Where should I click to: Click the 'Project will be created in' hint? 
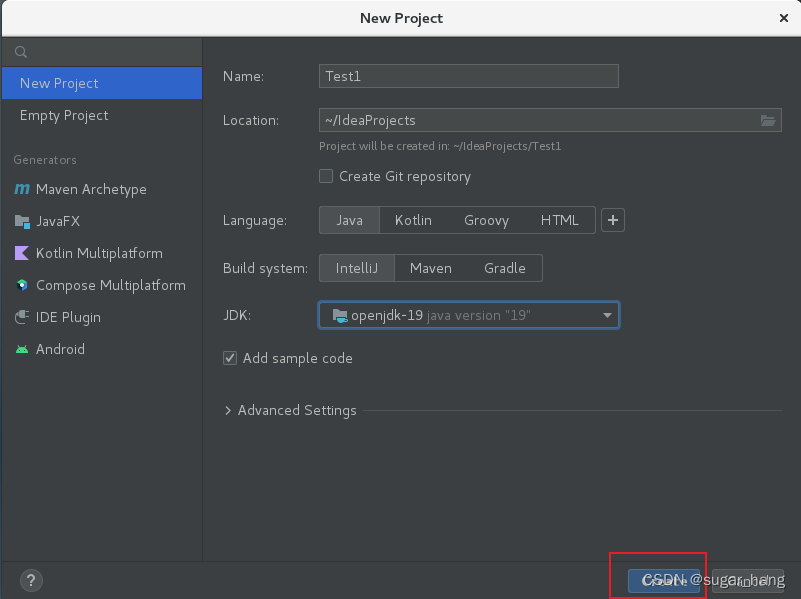click(440, 146)
